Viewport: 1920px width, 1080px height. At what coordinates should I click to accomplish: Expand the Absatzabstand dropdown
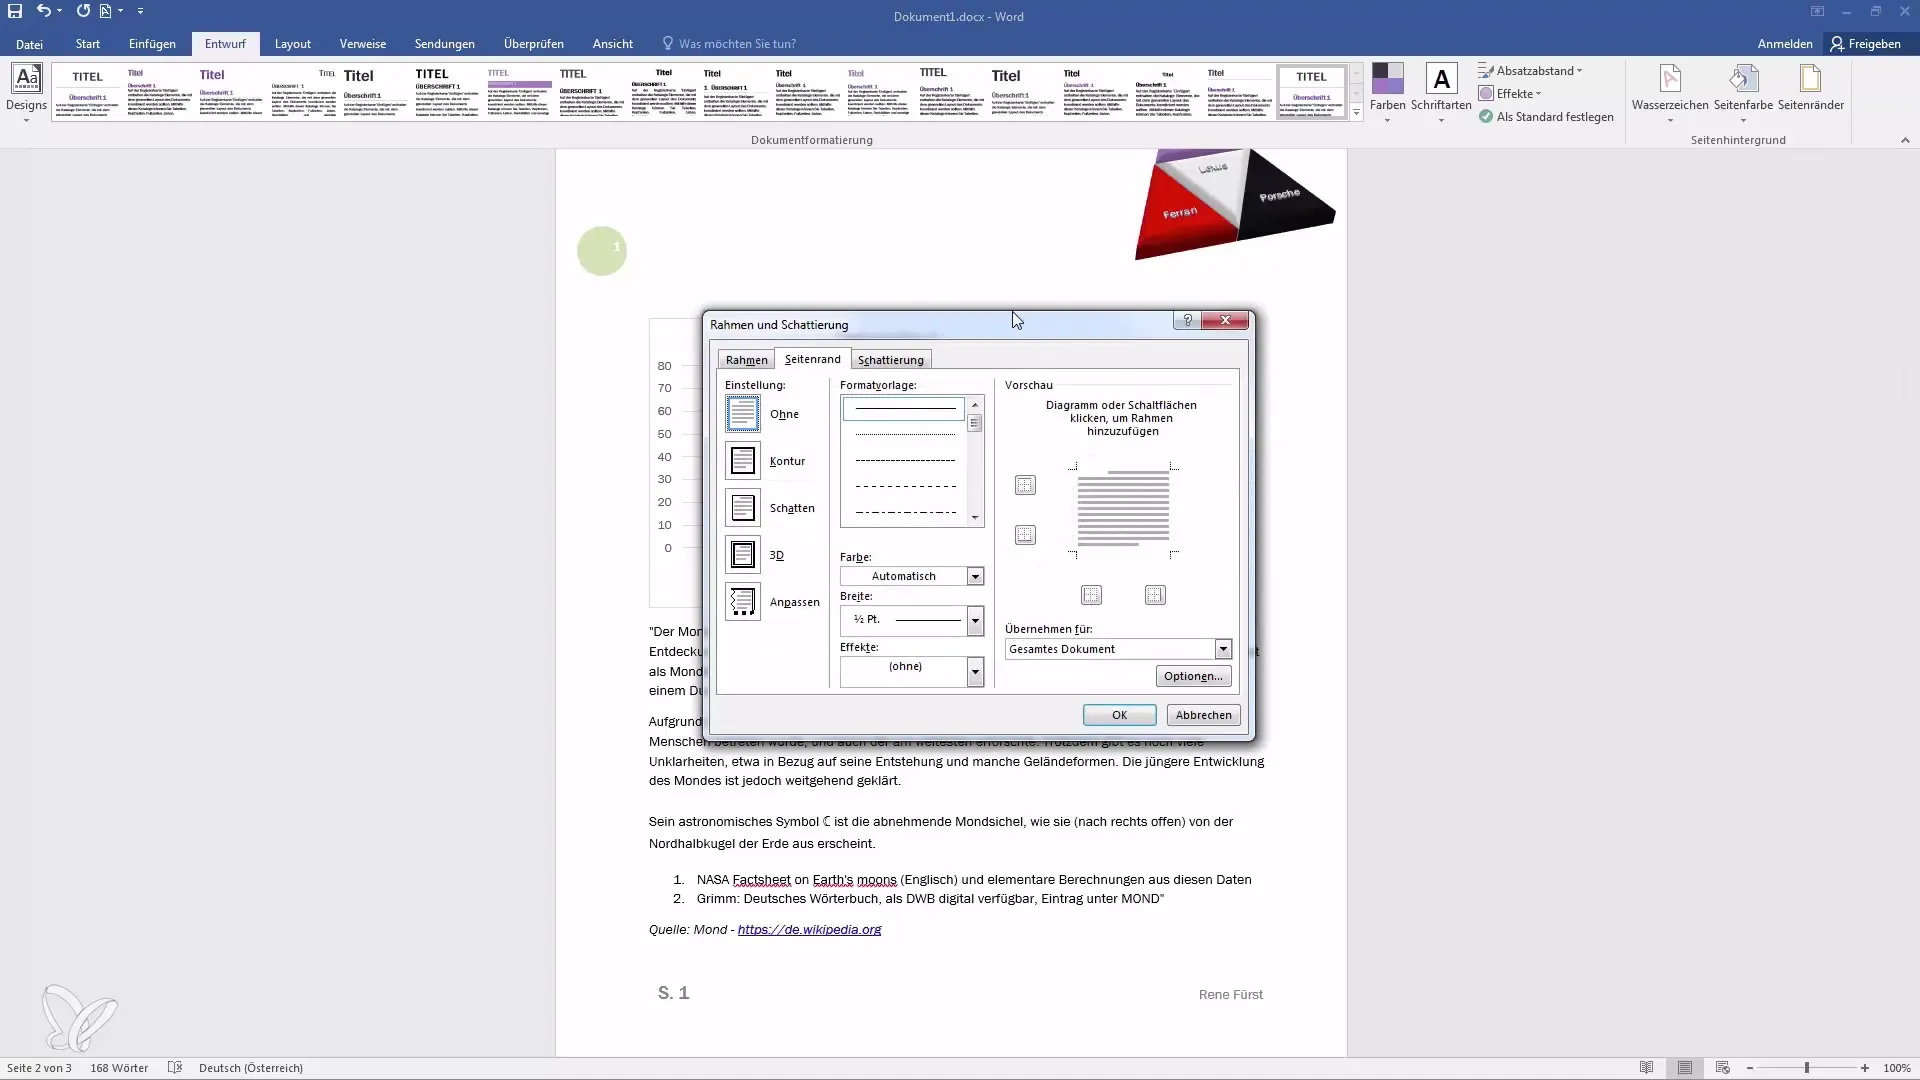1580,71
